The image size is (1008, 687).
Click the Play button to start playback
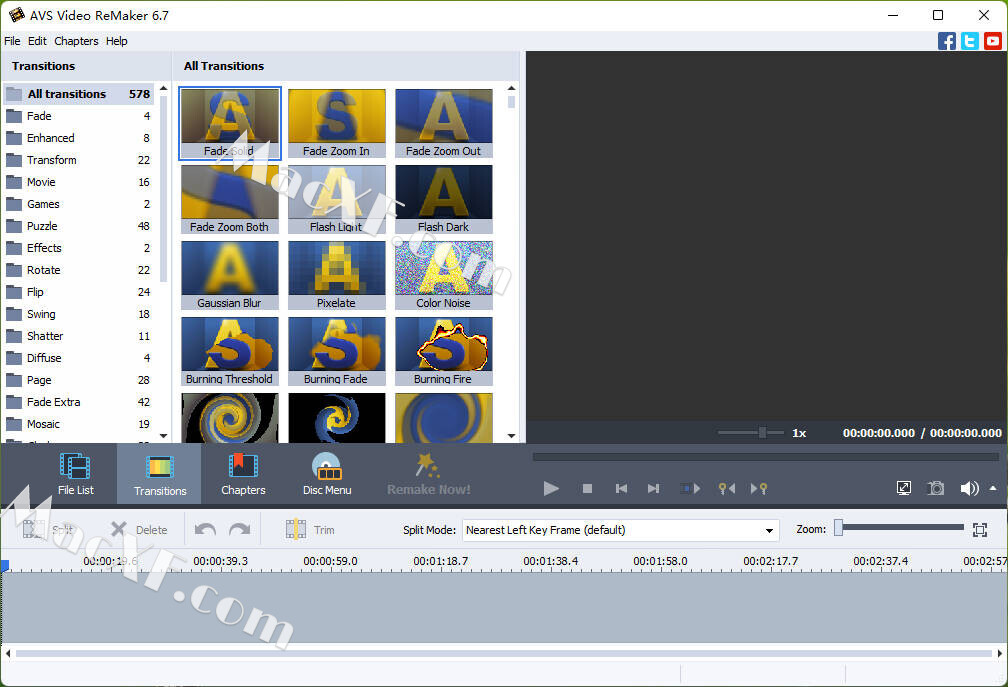click(x=551, y=488)
